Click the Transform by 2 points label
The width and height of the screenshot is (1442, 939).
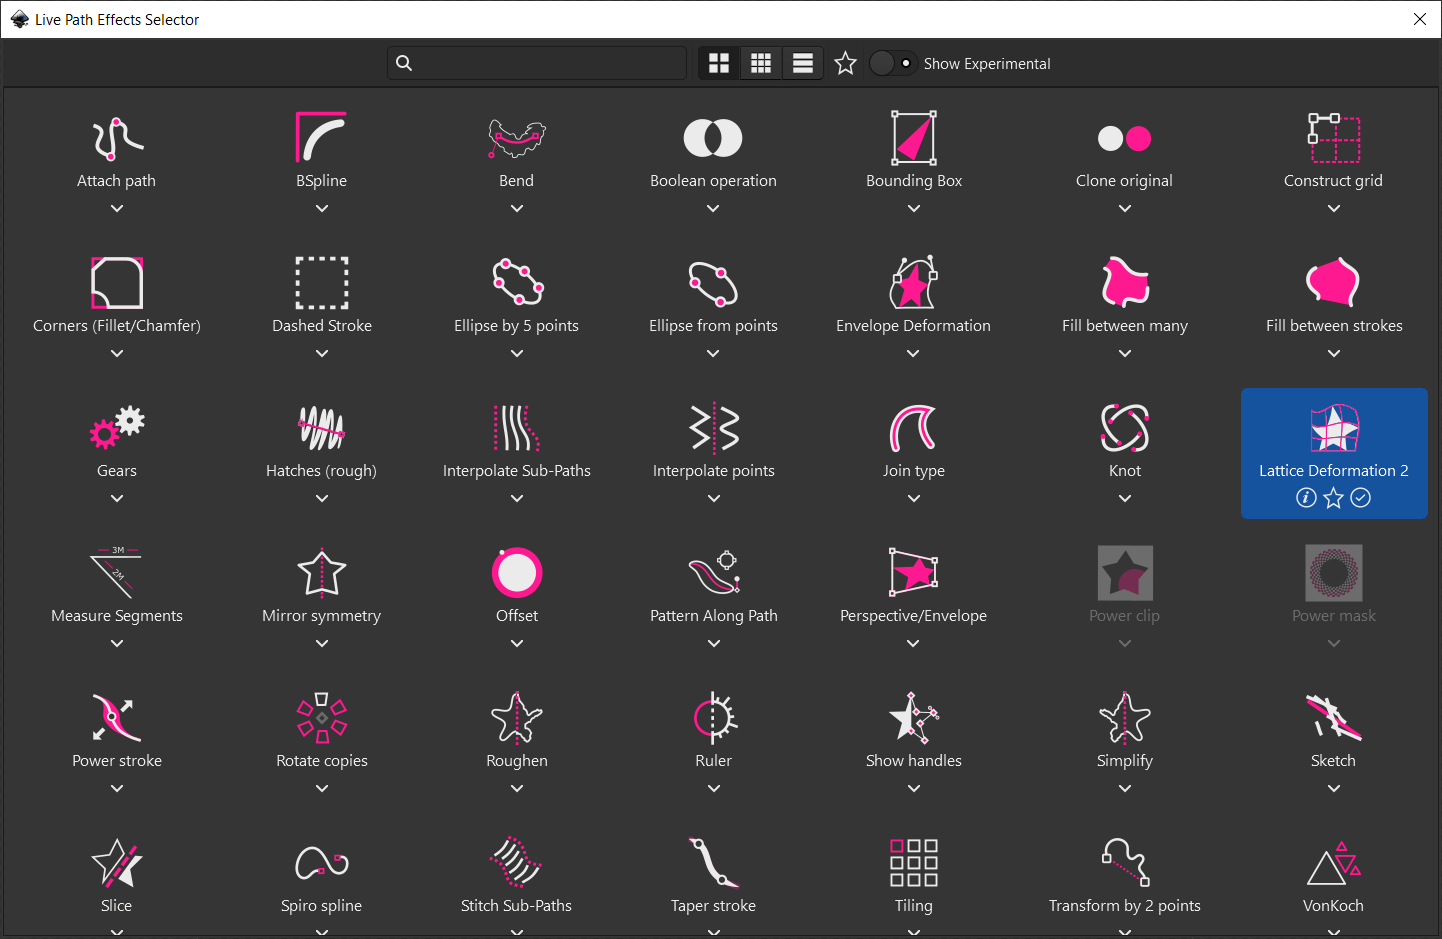tap(1125, 906)
